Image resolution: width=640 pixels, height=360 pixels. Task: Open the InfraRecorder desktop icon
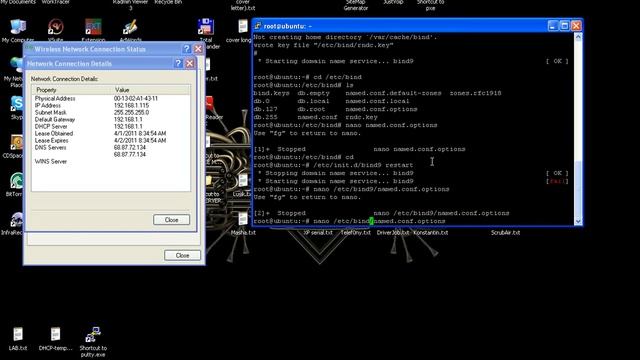pyautogui.click(x=16, y=220)
